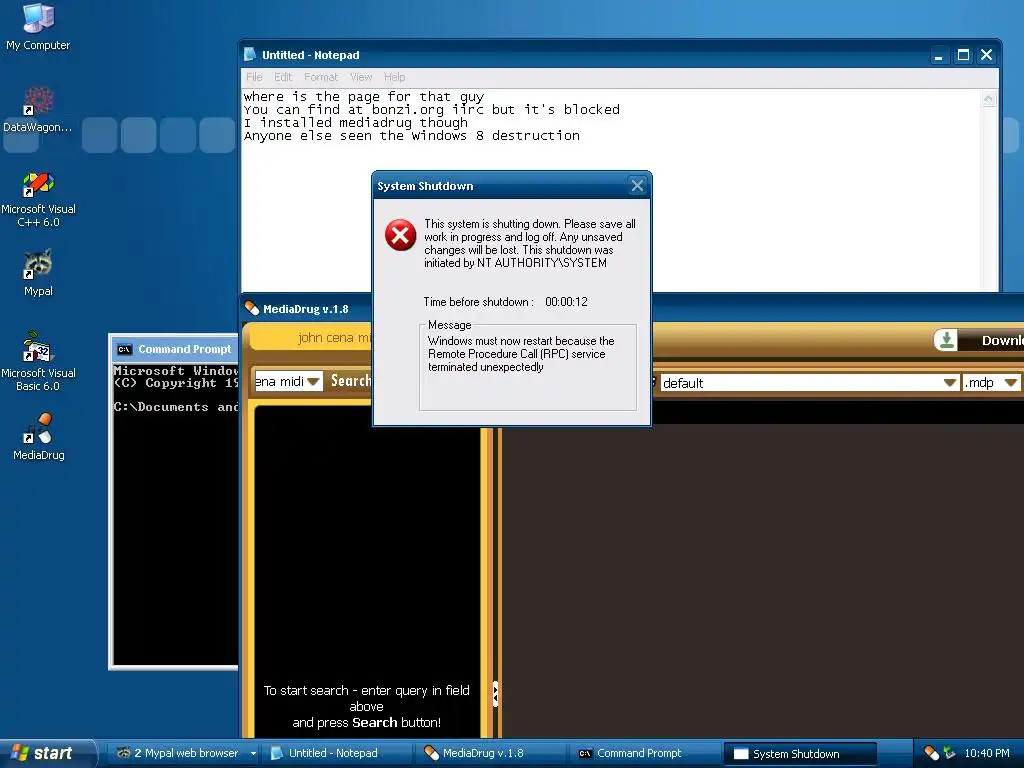Open the MediaDrug desktop shortcut
The height and width of the screenshot is (768, 1024).
click(x=39, y=436)
